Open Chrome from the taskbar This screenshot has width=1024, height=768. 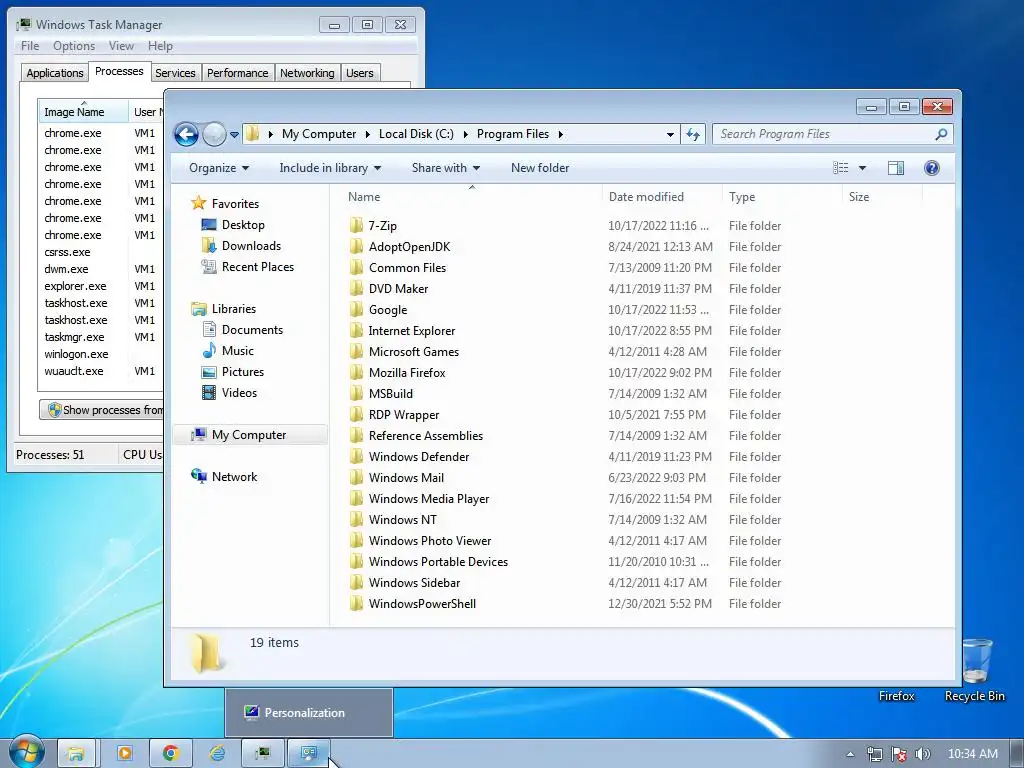coord(170,754)
